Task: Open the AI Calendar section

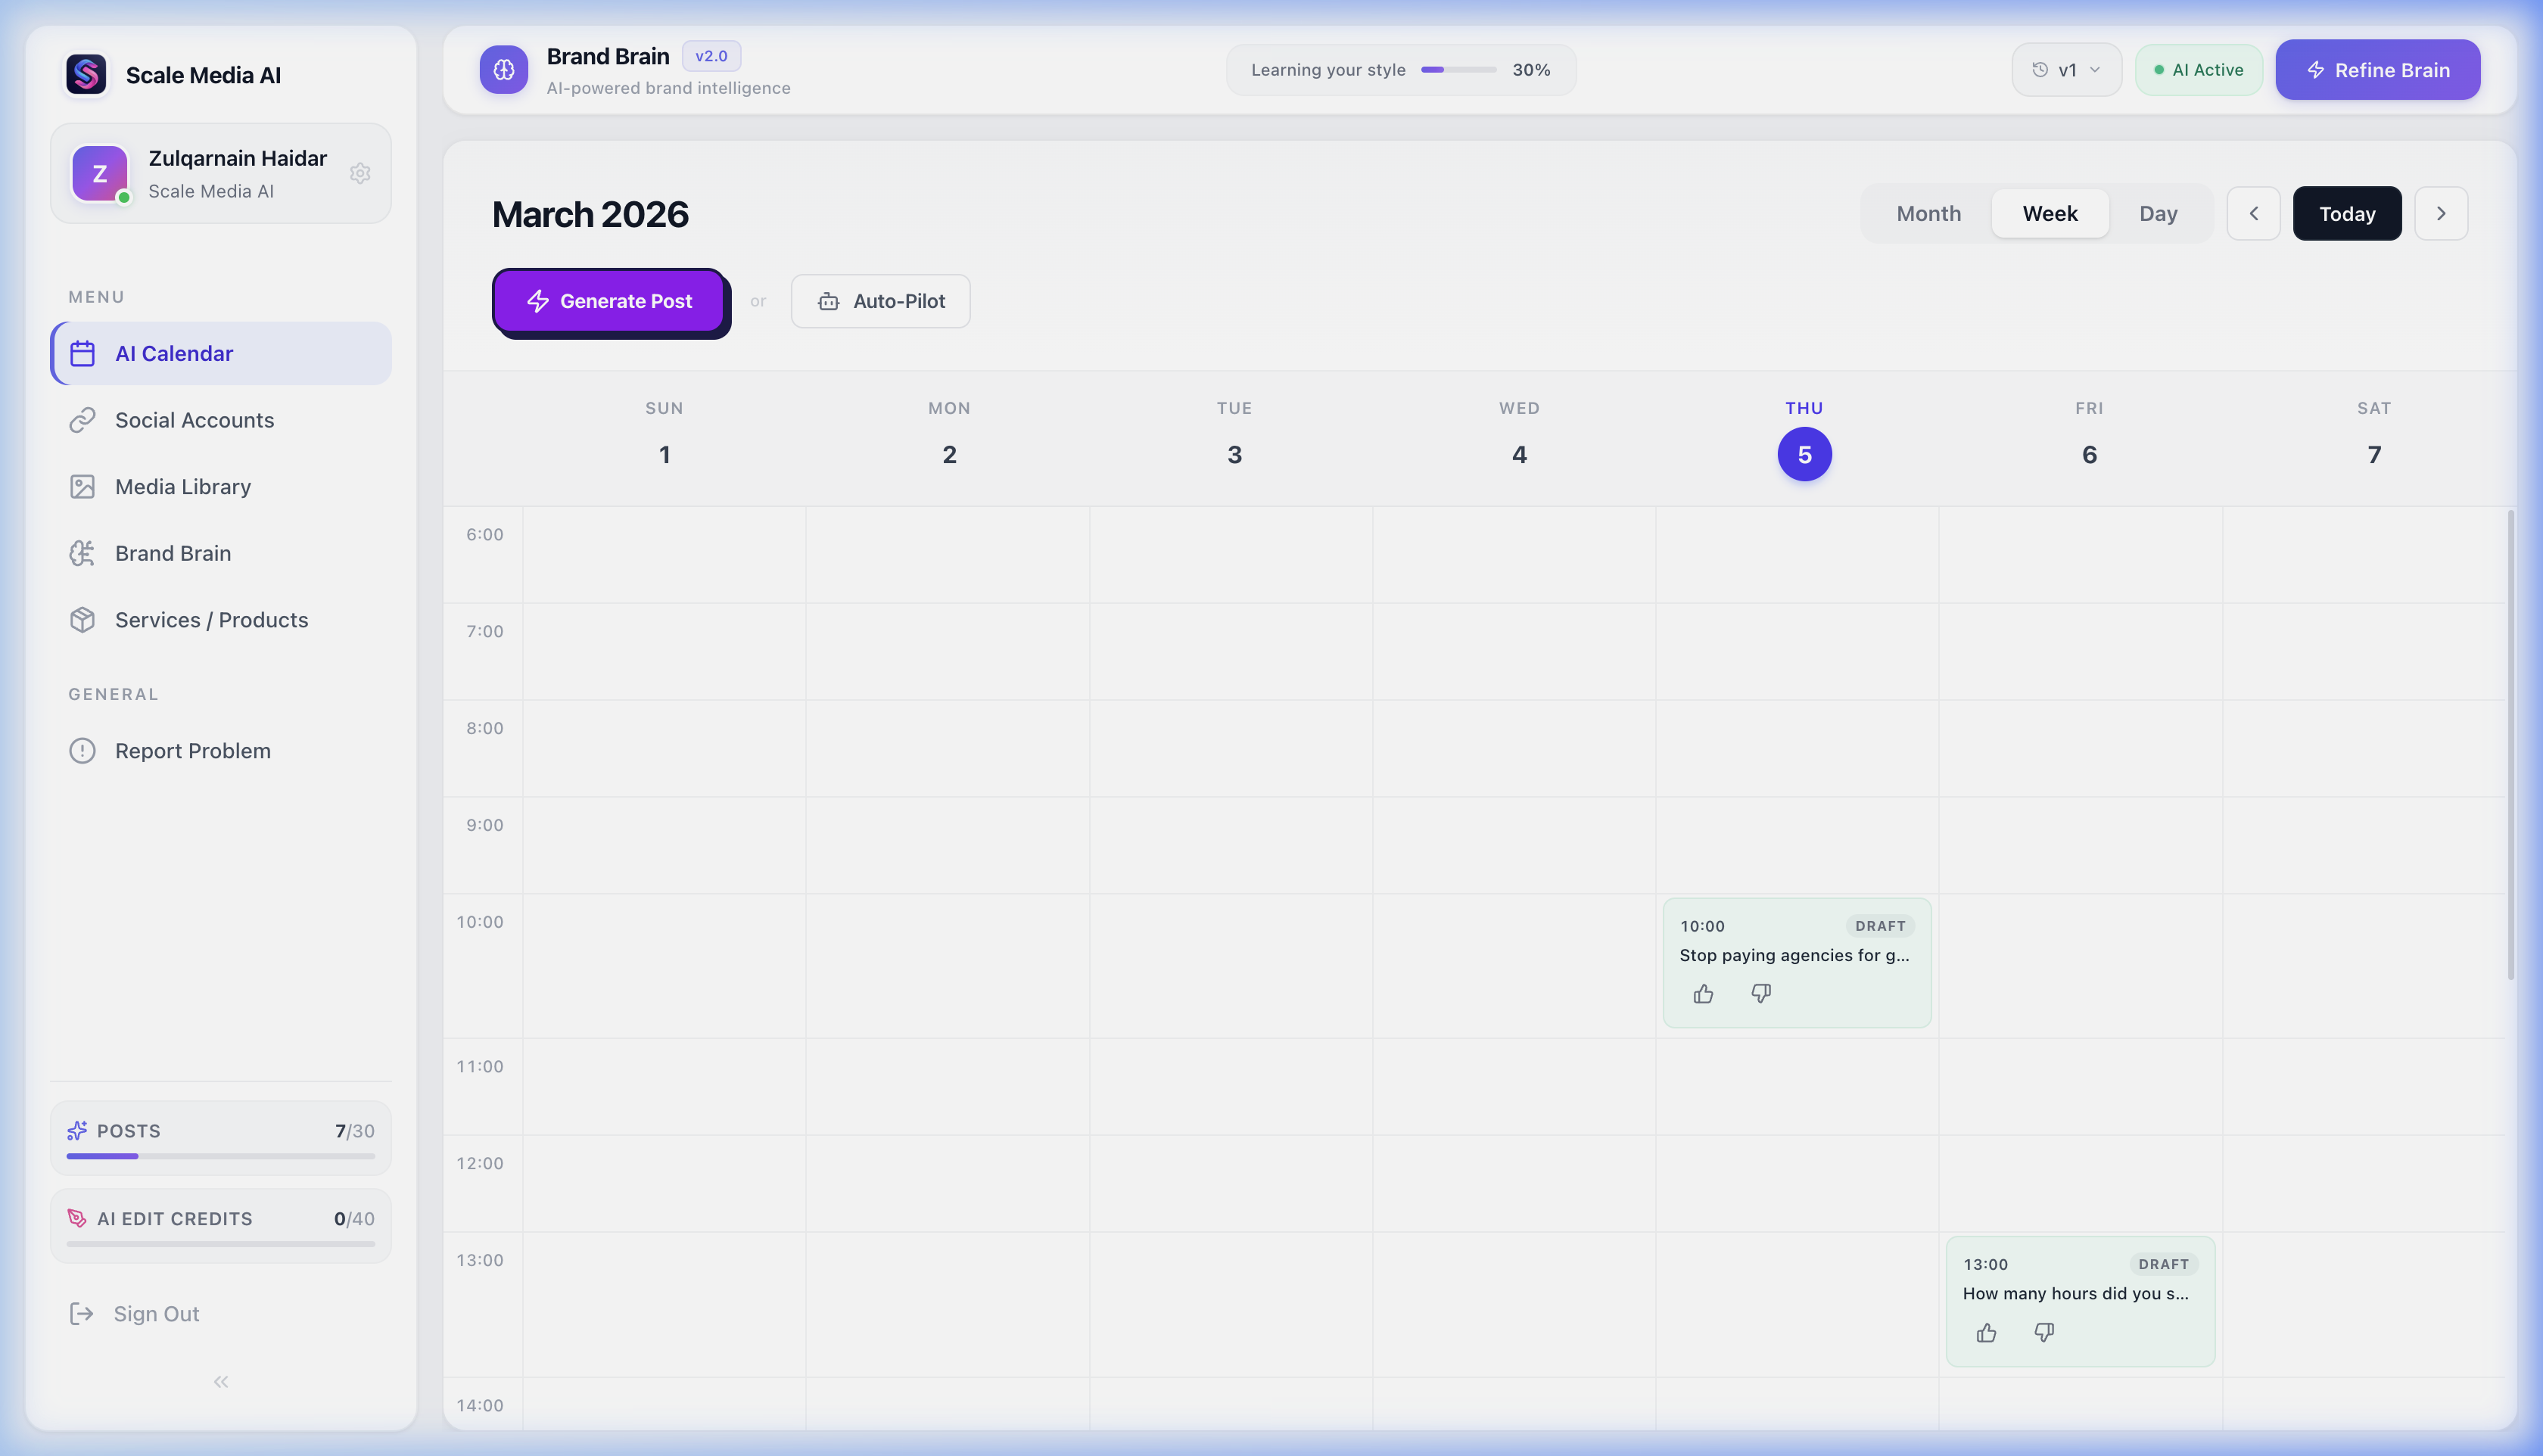Action: (x=173, y=353)
